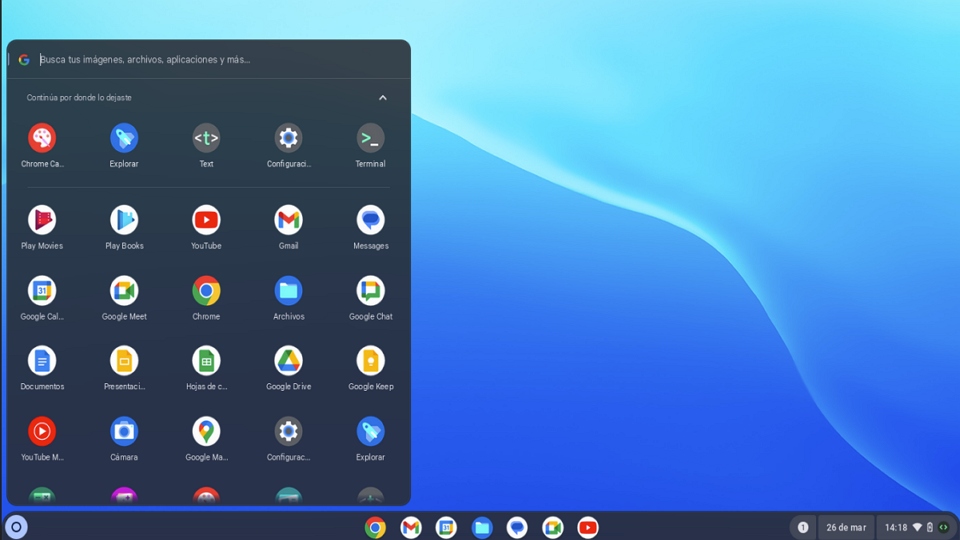
Task: Click the launcher circle button on the shelf
Action: 17,527
